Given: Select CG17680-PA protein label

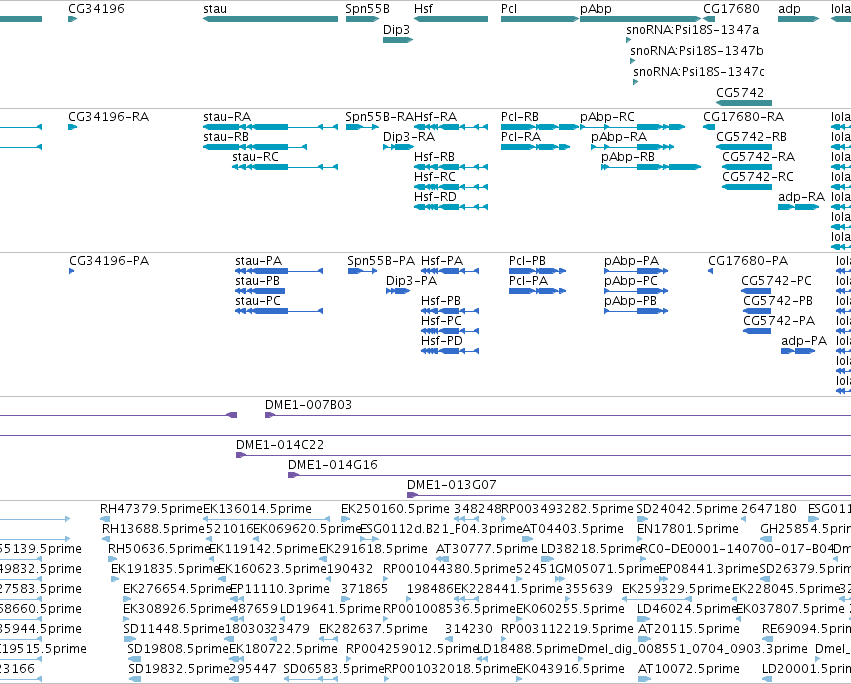Looking at the screenshot, I should pyautogui.click(x=748, y=261).
